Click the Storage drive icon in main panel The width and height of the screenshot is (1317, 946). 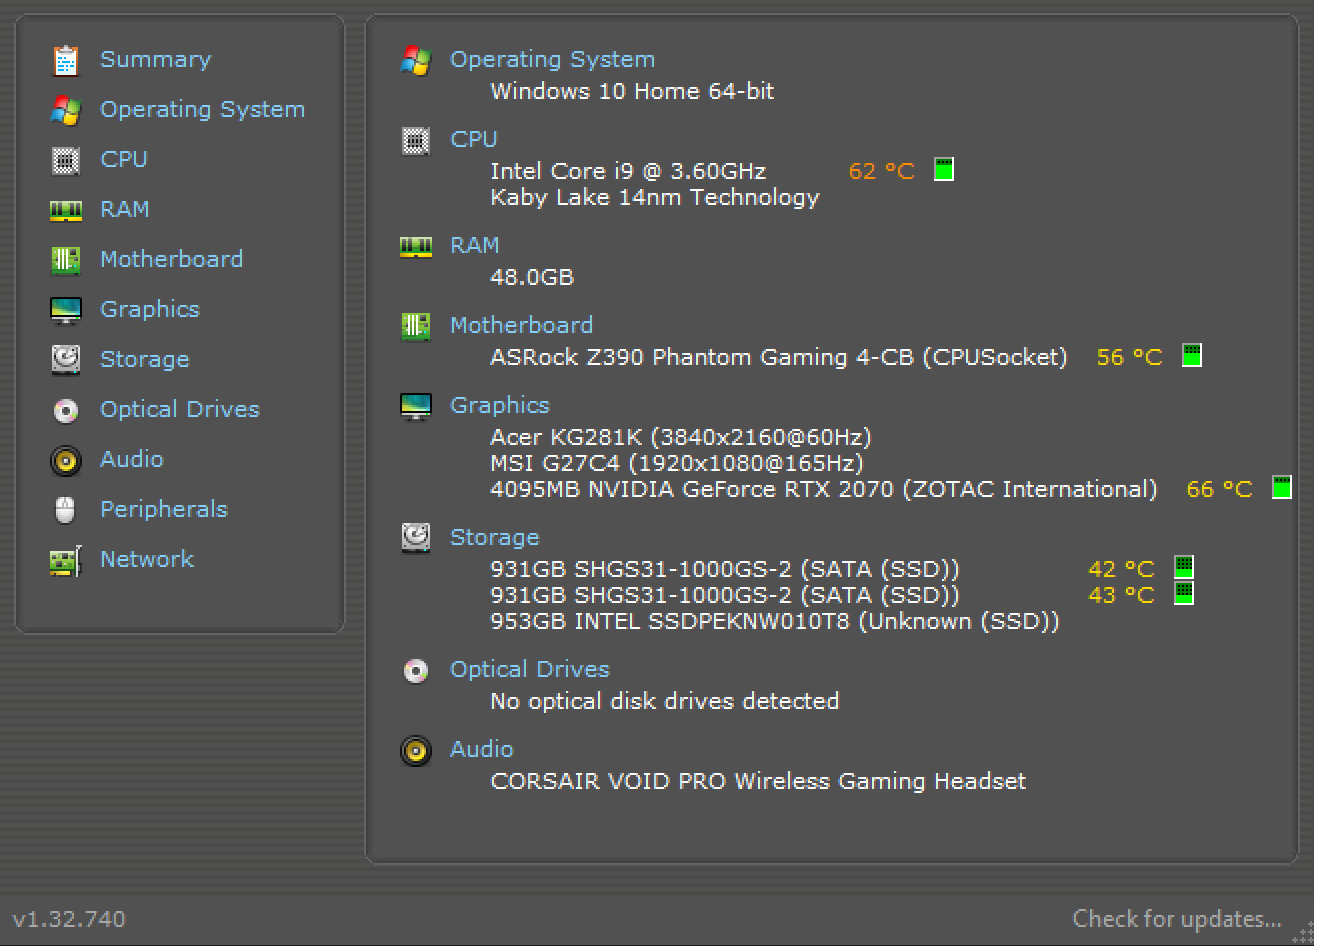coord(416,538)
